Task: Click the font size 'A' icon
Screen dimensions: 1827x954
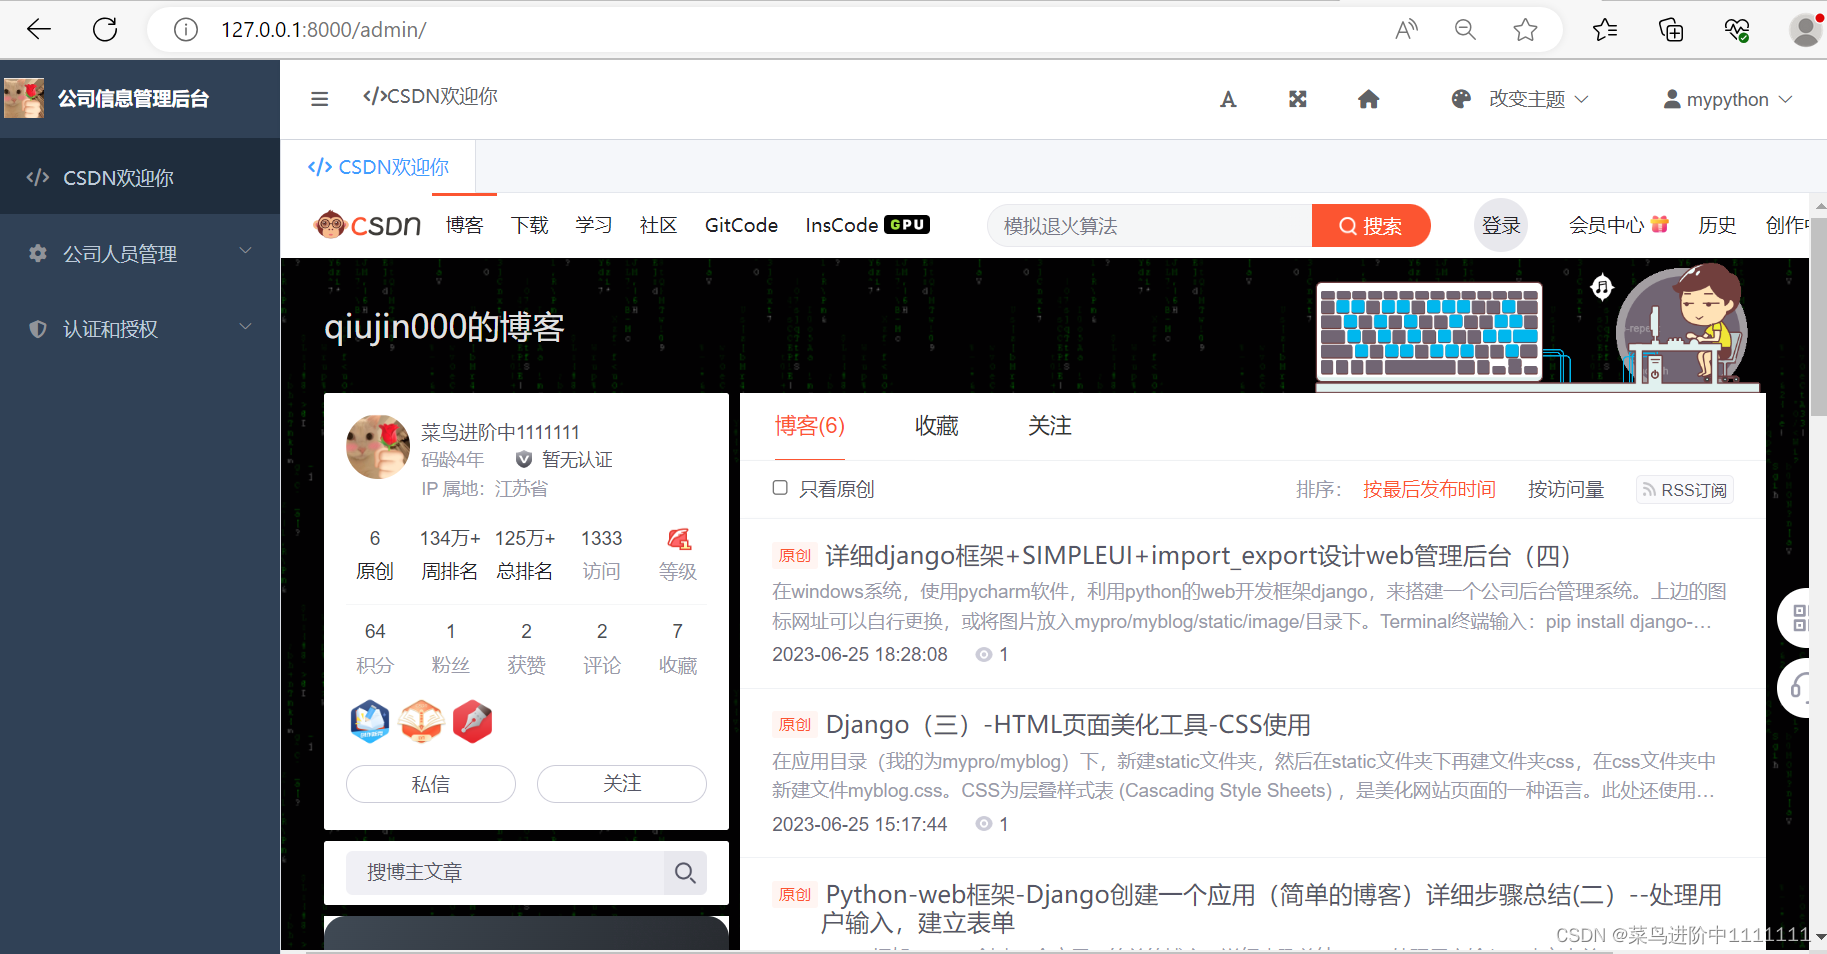Action: pos(1228,98)
